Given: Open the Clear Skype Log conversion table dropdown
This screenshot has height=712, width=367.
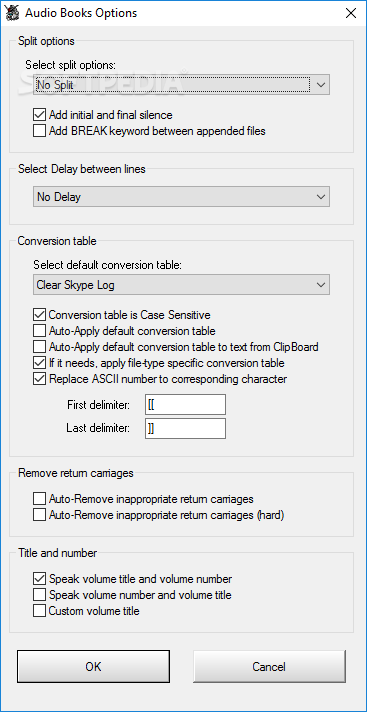Looking at the screenshot, I should (x=181, y=285).
